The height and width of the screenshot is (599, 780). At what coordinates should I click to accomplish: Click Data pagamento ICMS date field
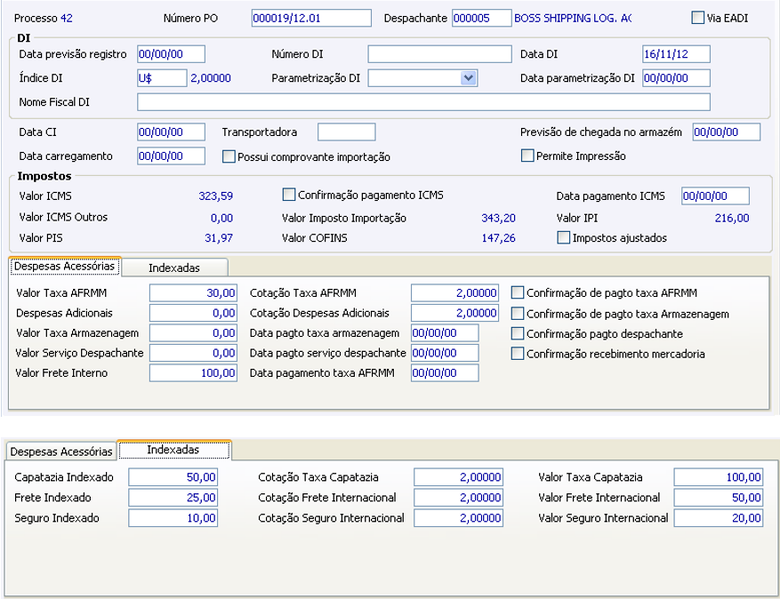(x=715, y=196)
